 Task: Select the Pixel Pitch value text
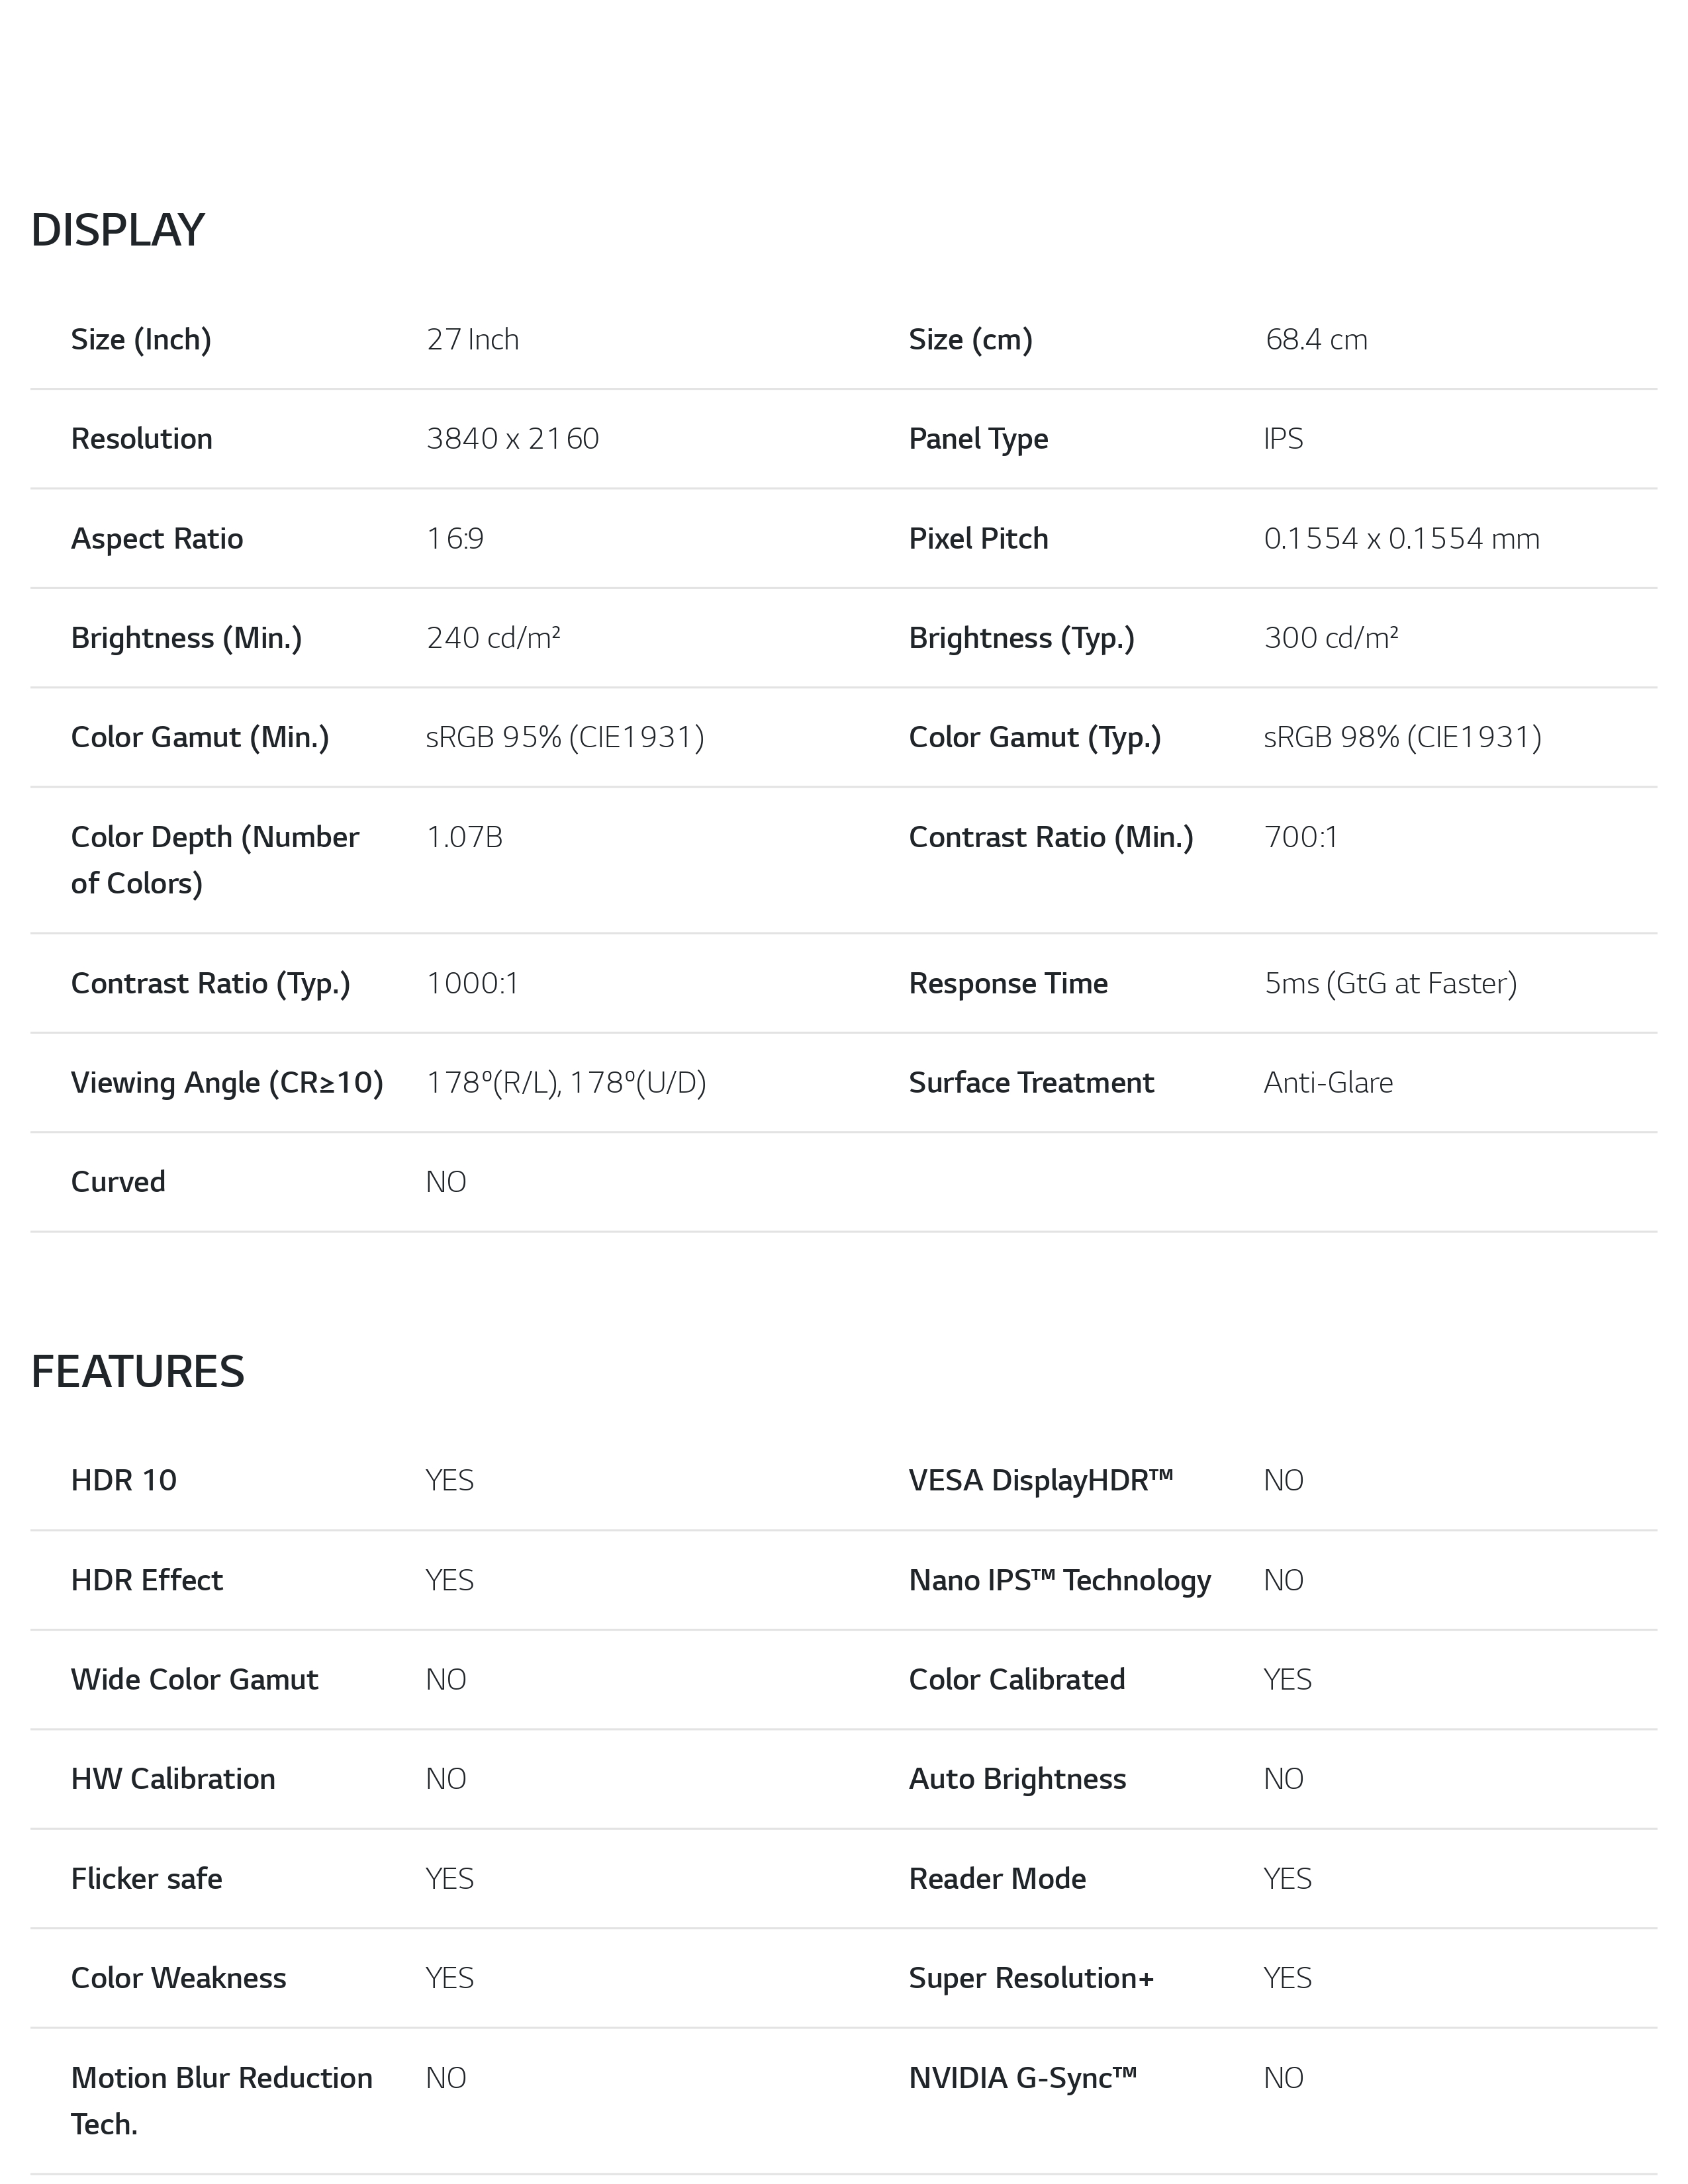tap(1401, 539)
